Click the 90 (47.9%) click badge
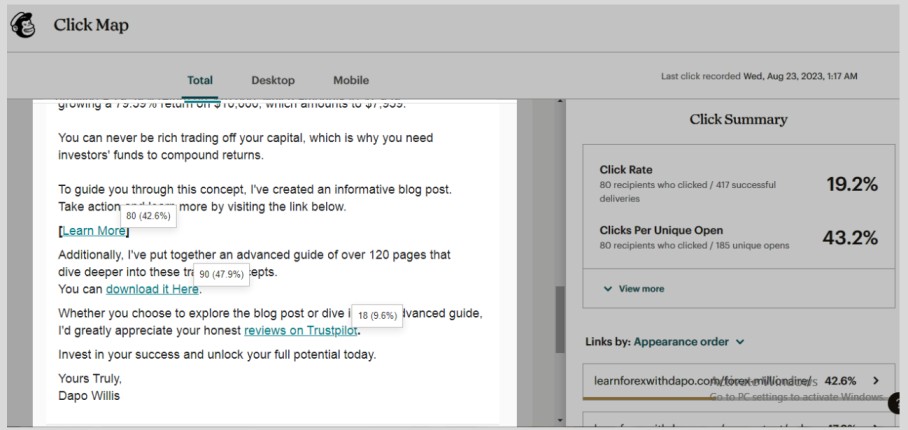The image size is (908, 430). tap(221, 275)
